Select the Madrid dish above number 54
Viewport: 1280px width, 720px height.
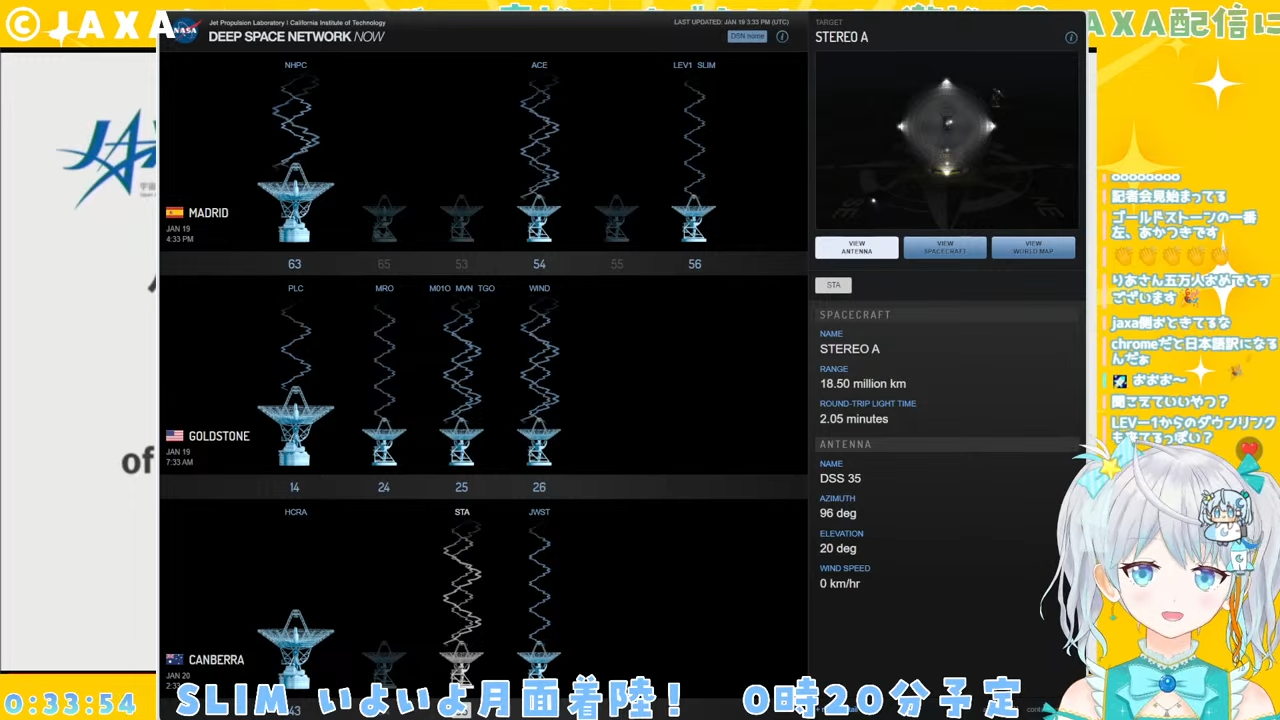pos(539,219)
